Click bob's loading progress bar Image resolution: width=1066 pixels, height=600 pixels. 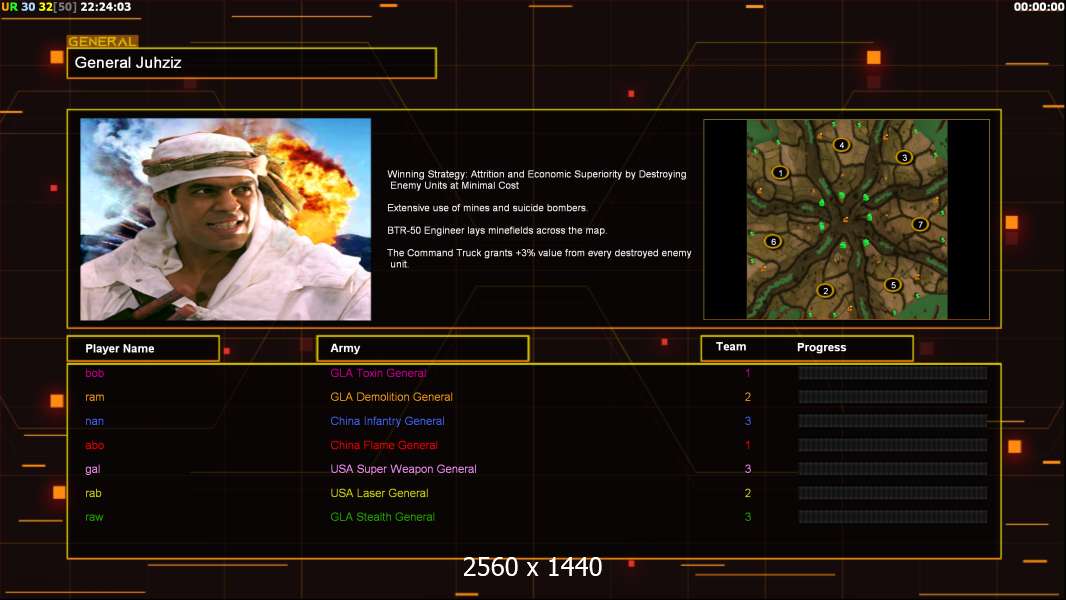(893, 373)
